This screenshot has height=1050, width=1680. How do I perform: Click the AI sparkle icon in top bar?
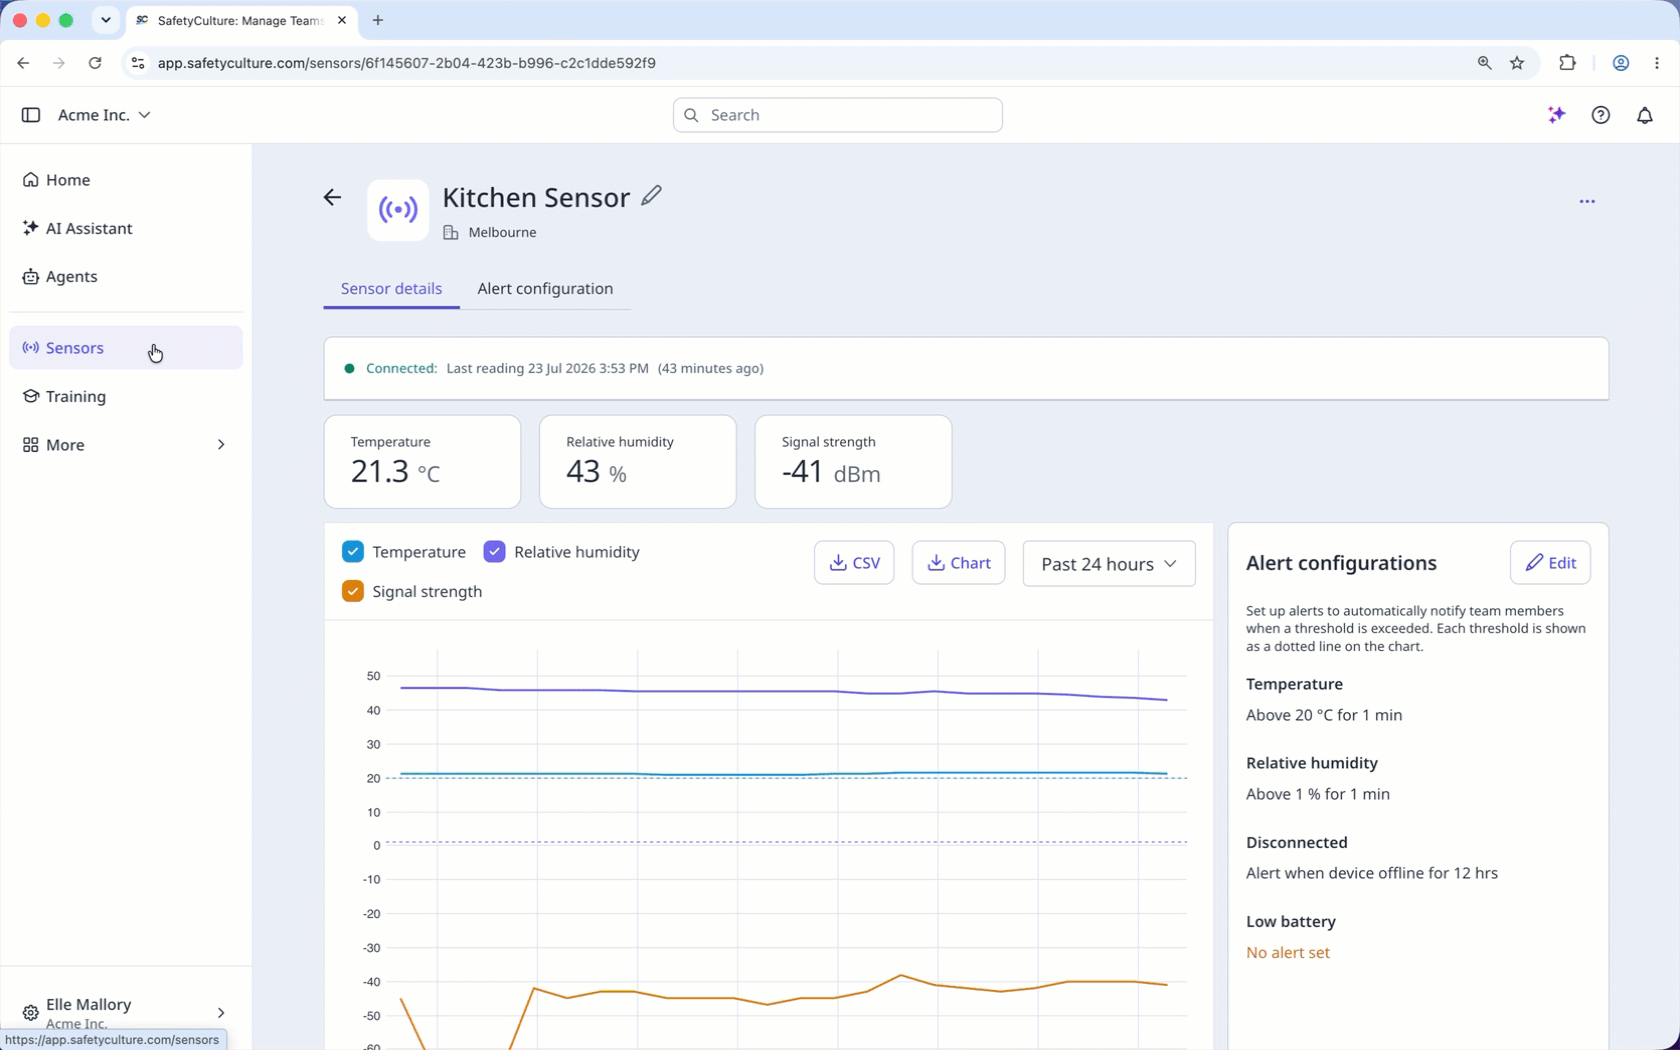1556,115
